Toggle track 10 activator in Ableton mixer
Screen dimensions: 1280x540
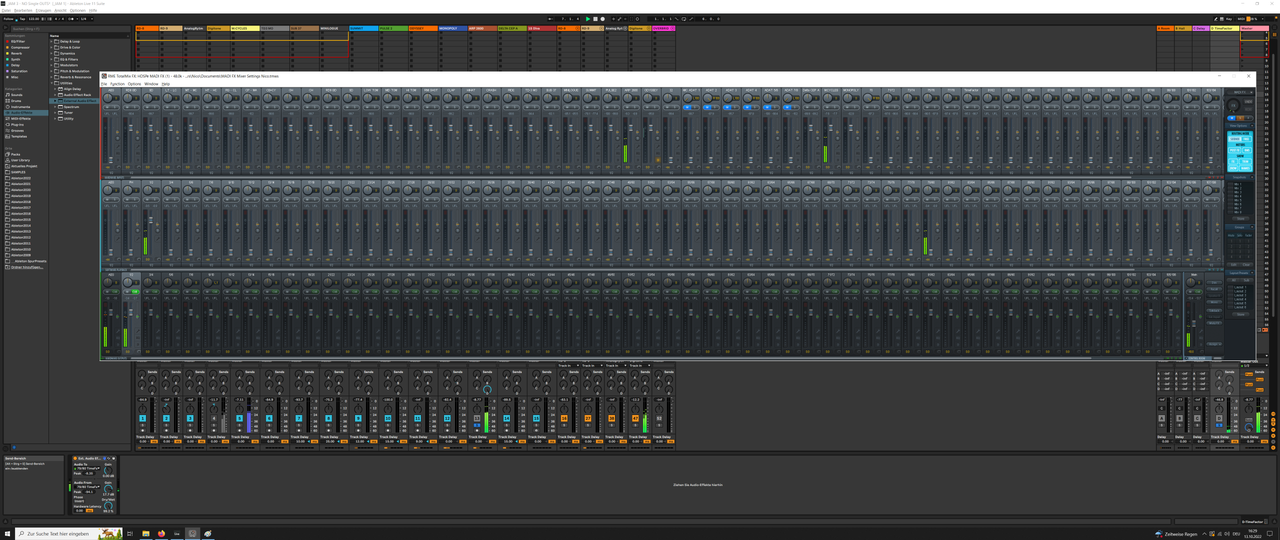[388, 418]
